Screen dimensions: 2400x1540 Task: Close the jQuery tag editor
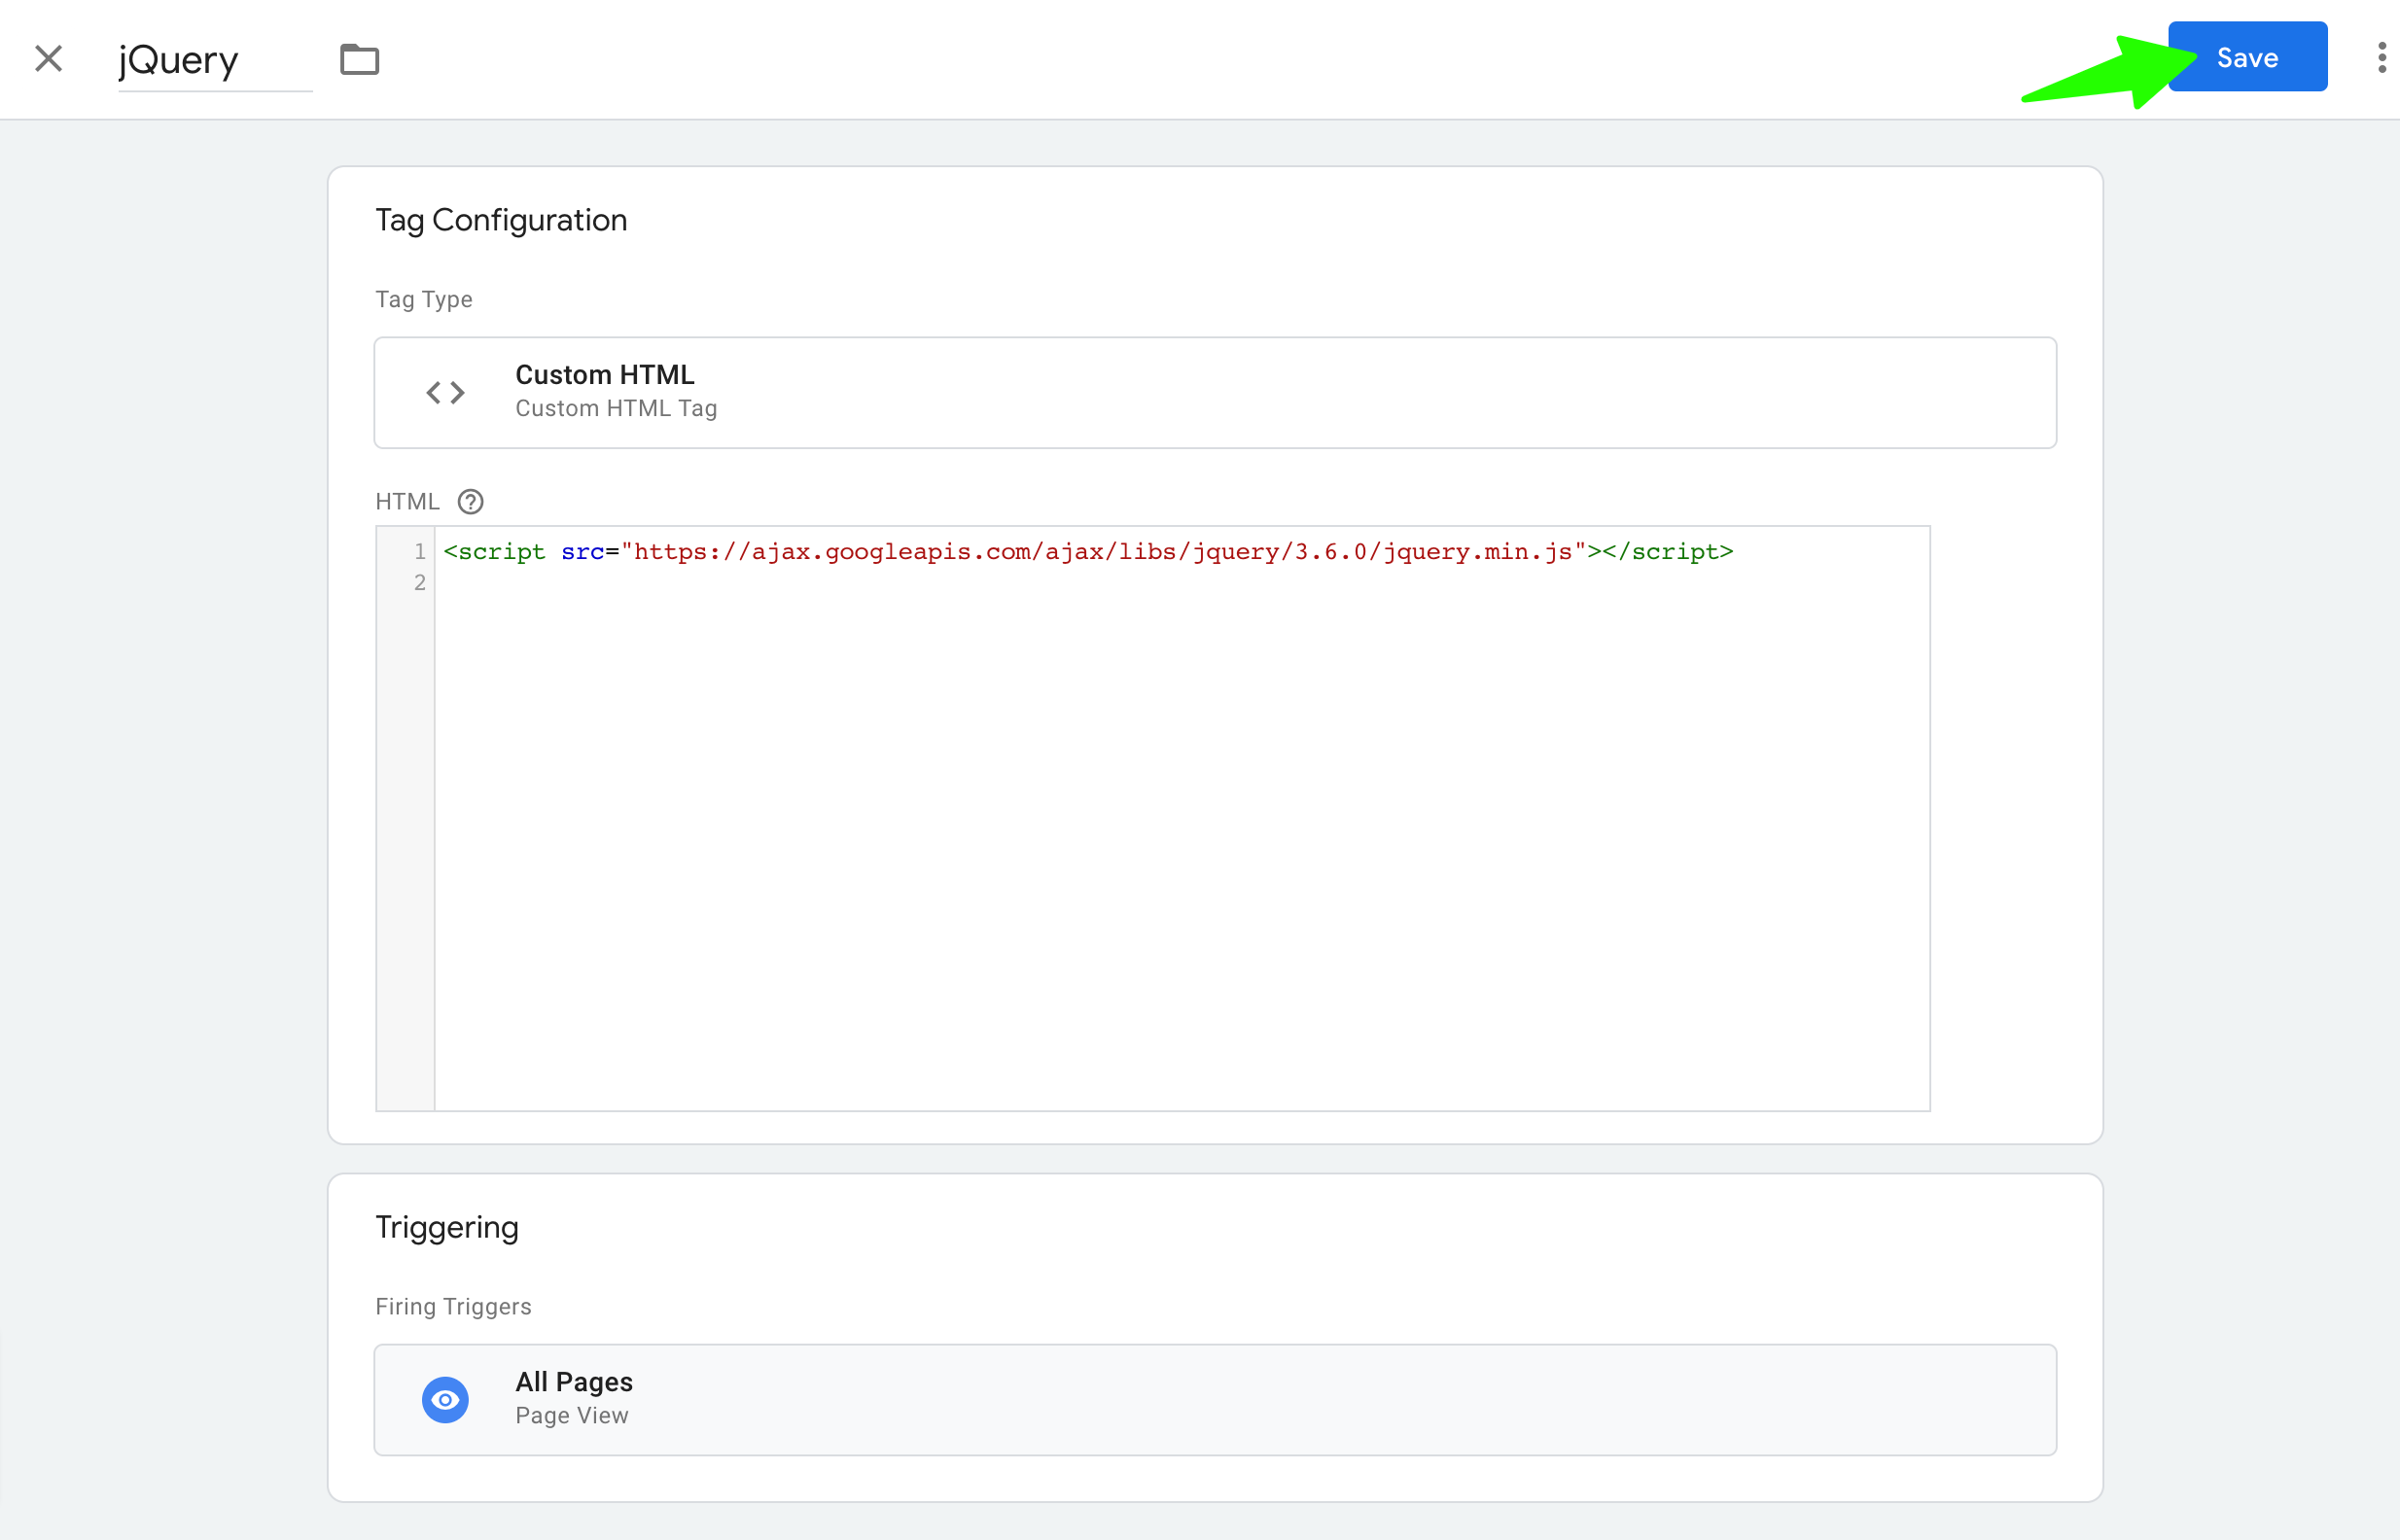[48, 59]
